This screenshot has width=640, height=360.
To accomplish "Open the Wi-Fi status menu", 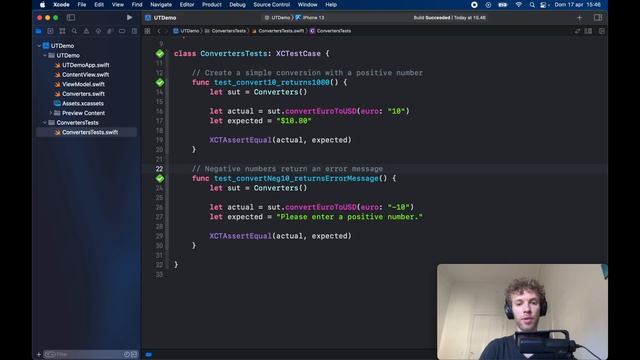I will 518,5.
